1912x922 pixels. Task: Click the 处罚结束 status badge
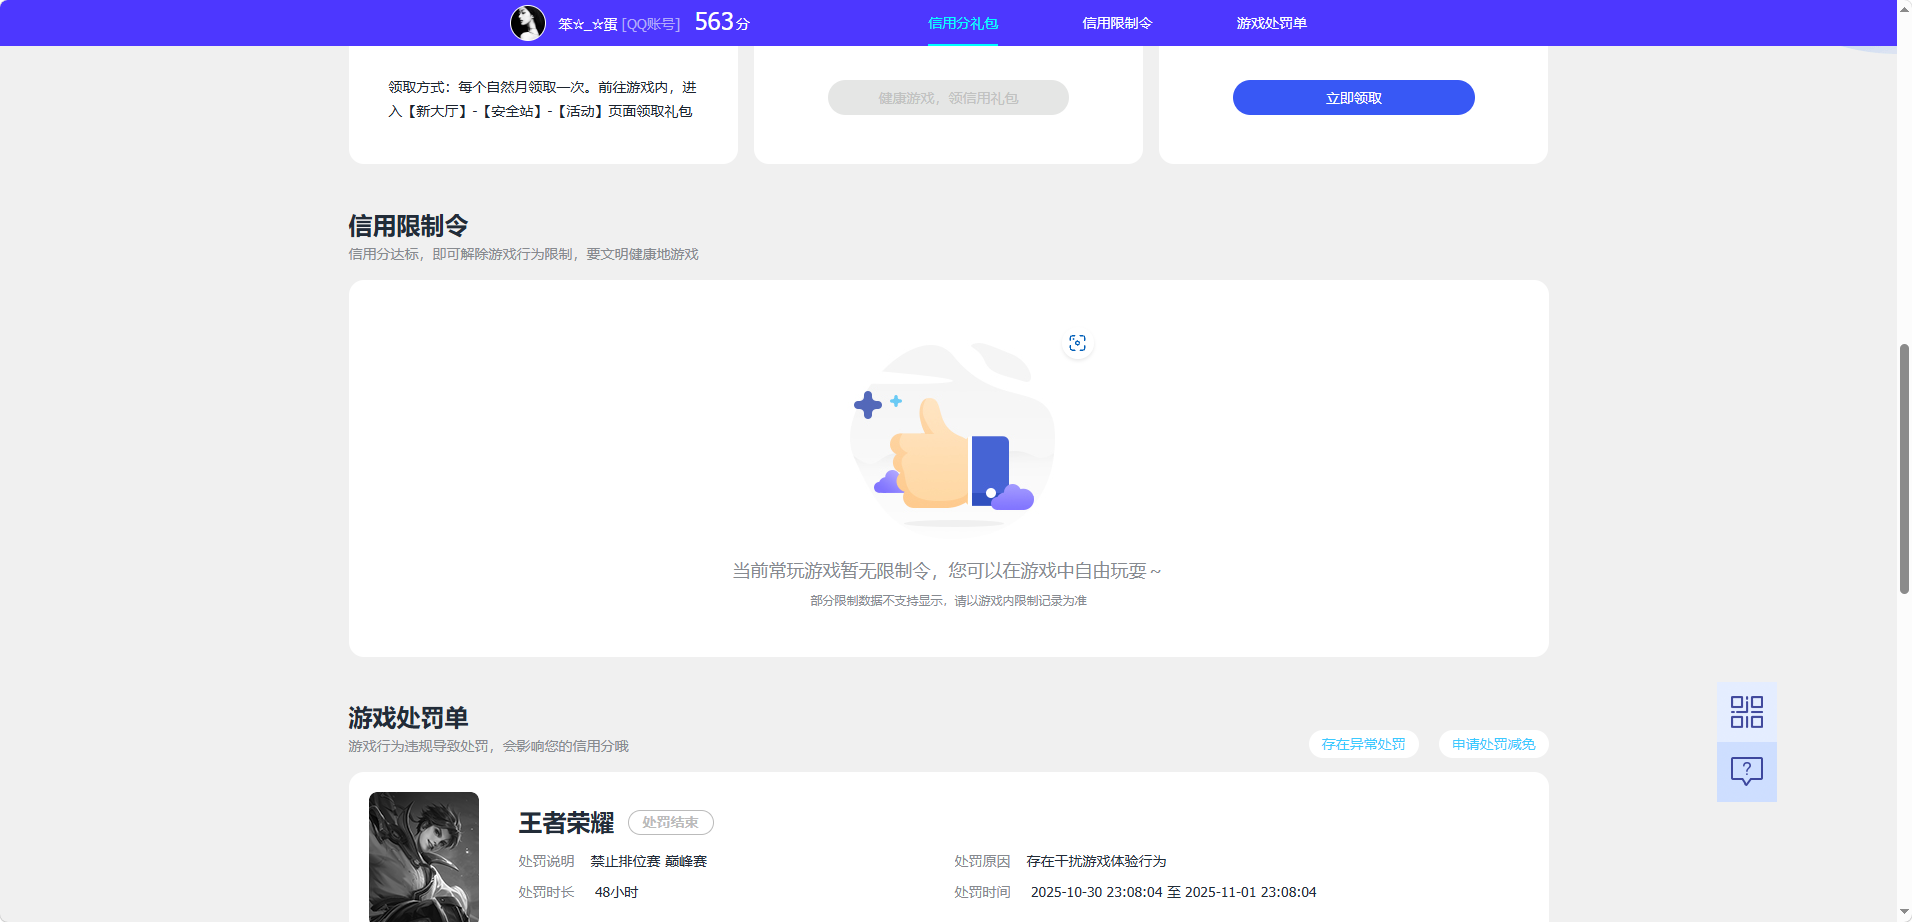coord(670,822)
